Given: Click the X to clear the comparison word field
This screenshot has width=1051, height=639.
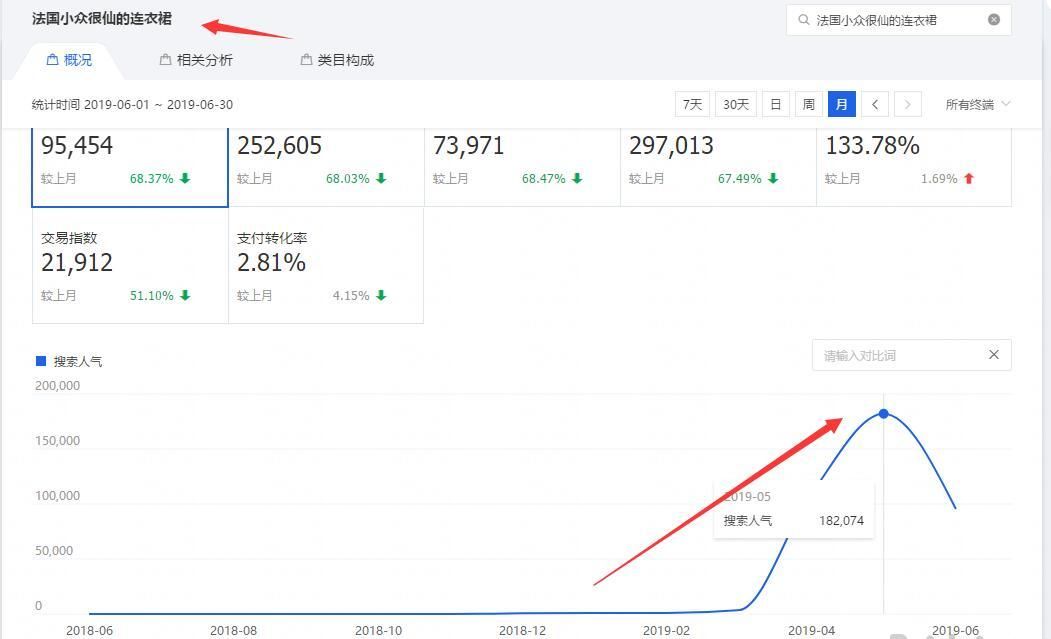Looking at the screenshot, I should click(x=993, y=355).
